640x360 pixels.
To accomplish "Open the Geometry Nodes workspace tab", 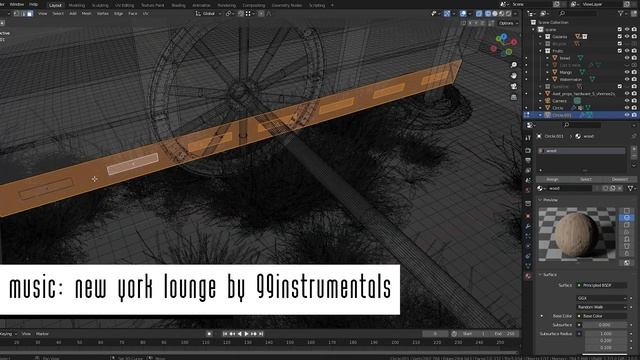I will coord(287,5).
